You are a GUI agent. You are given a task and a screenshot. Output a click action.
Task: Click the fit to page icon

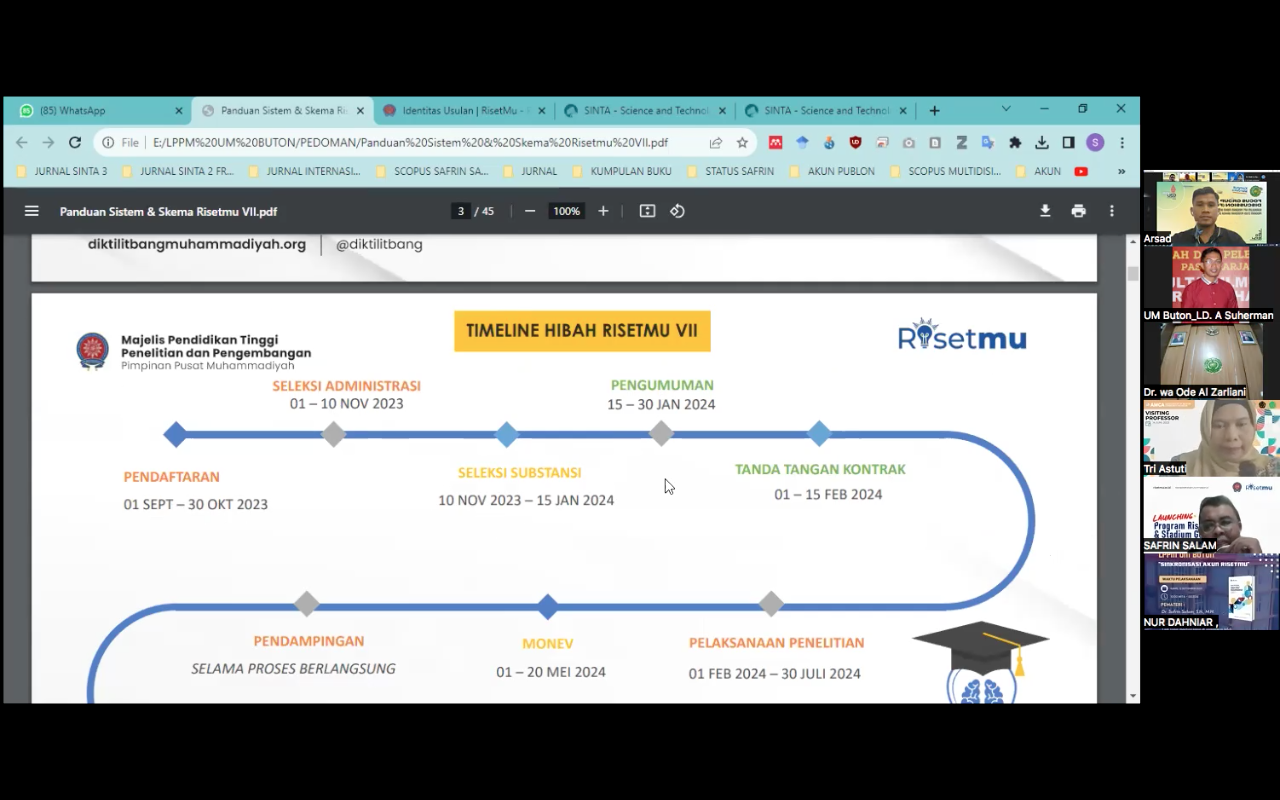[x=647, y=211]
